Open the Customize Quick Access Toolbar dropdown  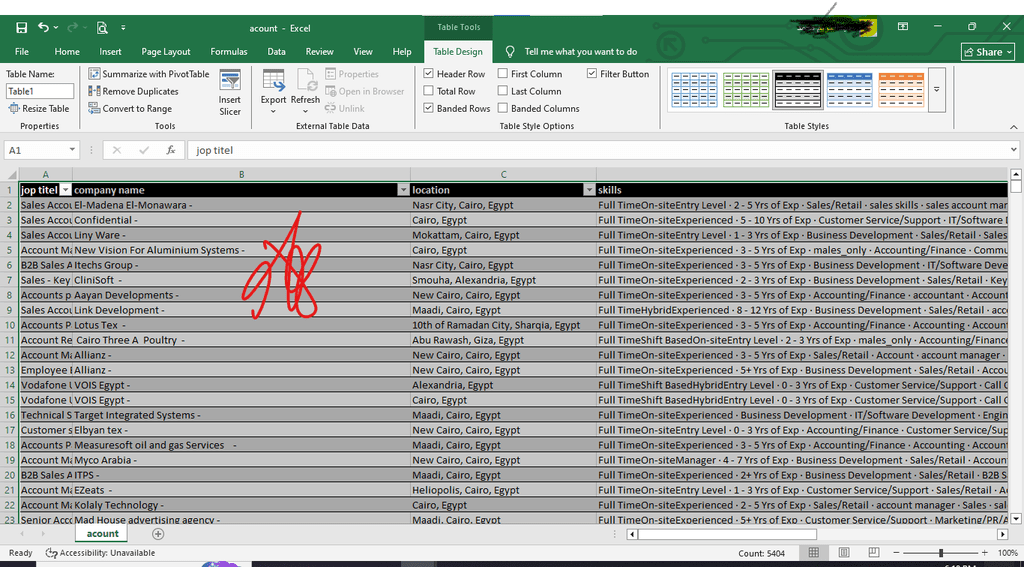(123, 27)
